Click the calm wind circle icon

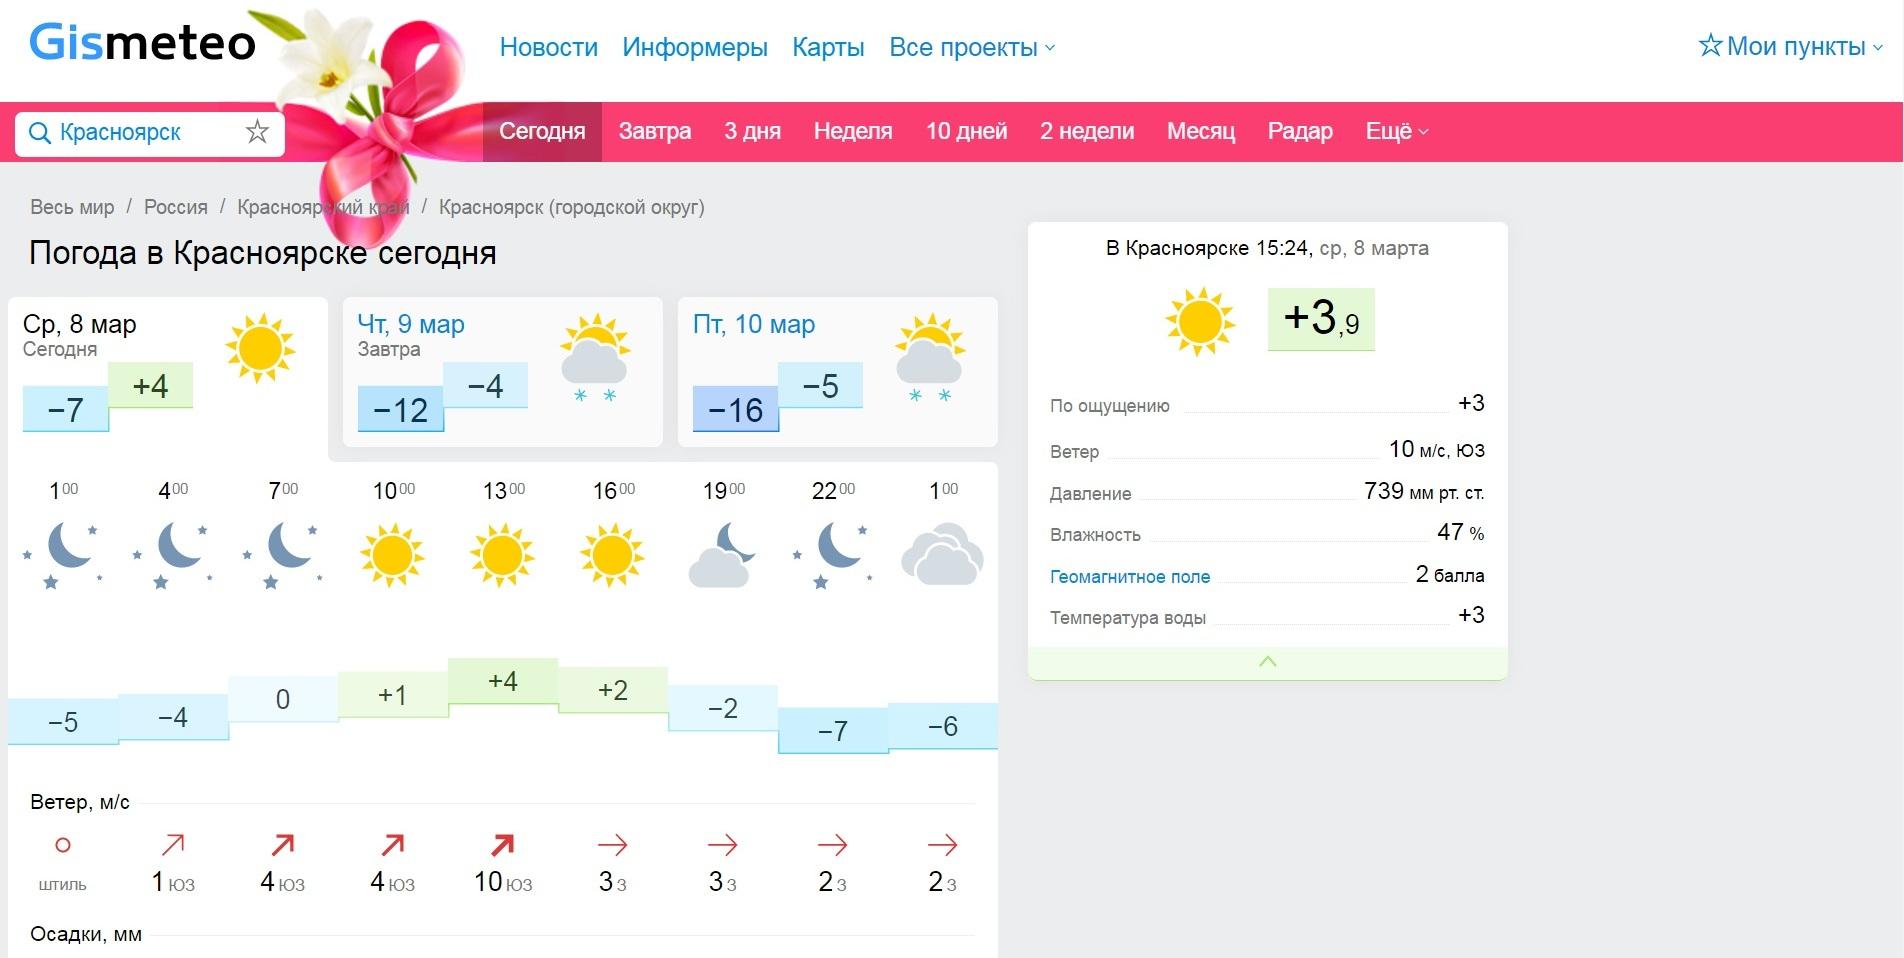click(62, 846)
